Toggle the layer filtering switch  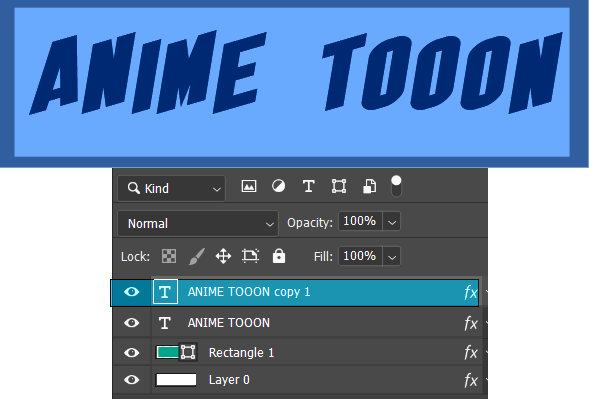pyautogui.click(x=396, y=186)
